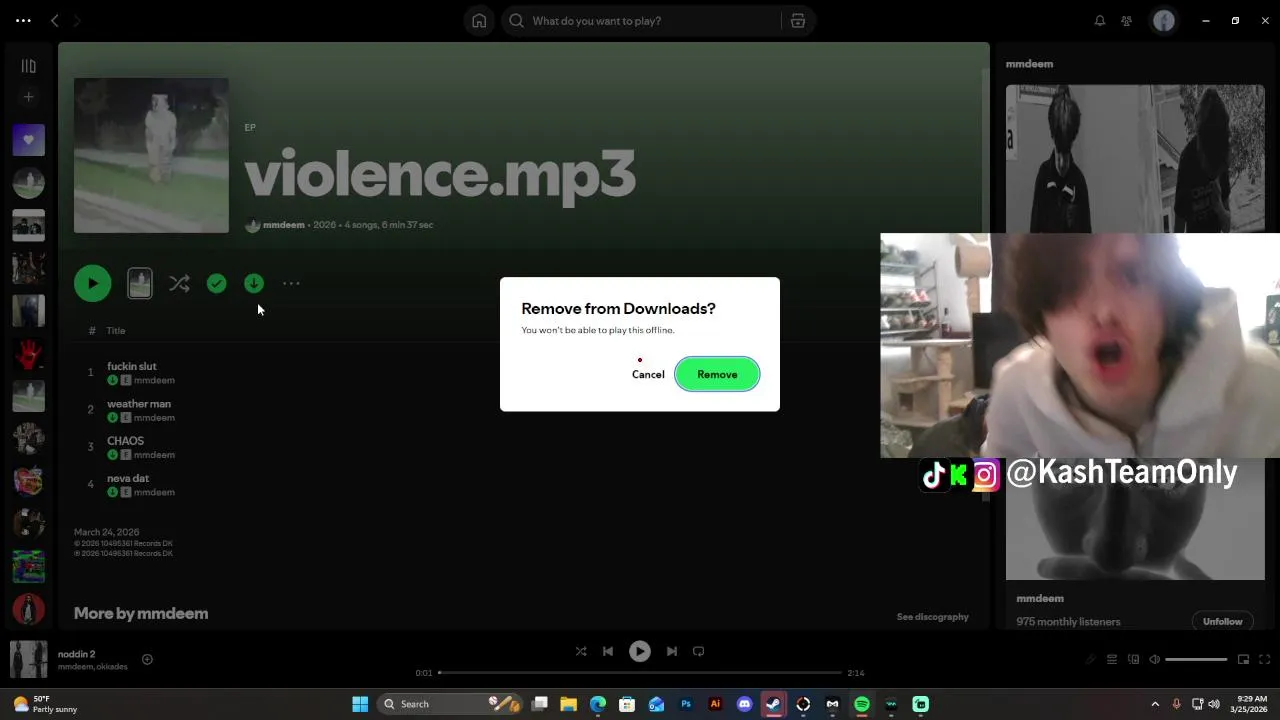Click the Windows taskbar Search box
This screenshot has width=1280, height=720.
(450, 704)
